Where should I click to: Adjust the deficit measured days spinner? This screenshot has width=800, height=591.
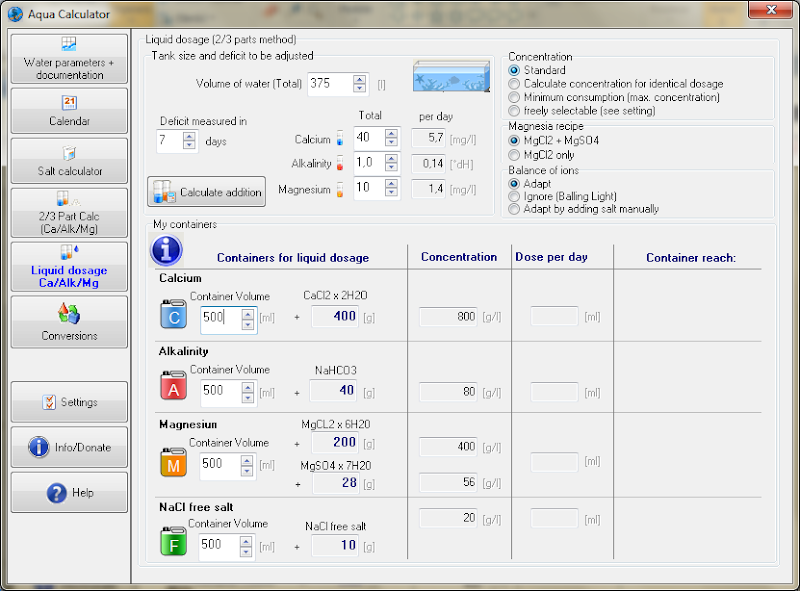[189, 141]
